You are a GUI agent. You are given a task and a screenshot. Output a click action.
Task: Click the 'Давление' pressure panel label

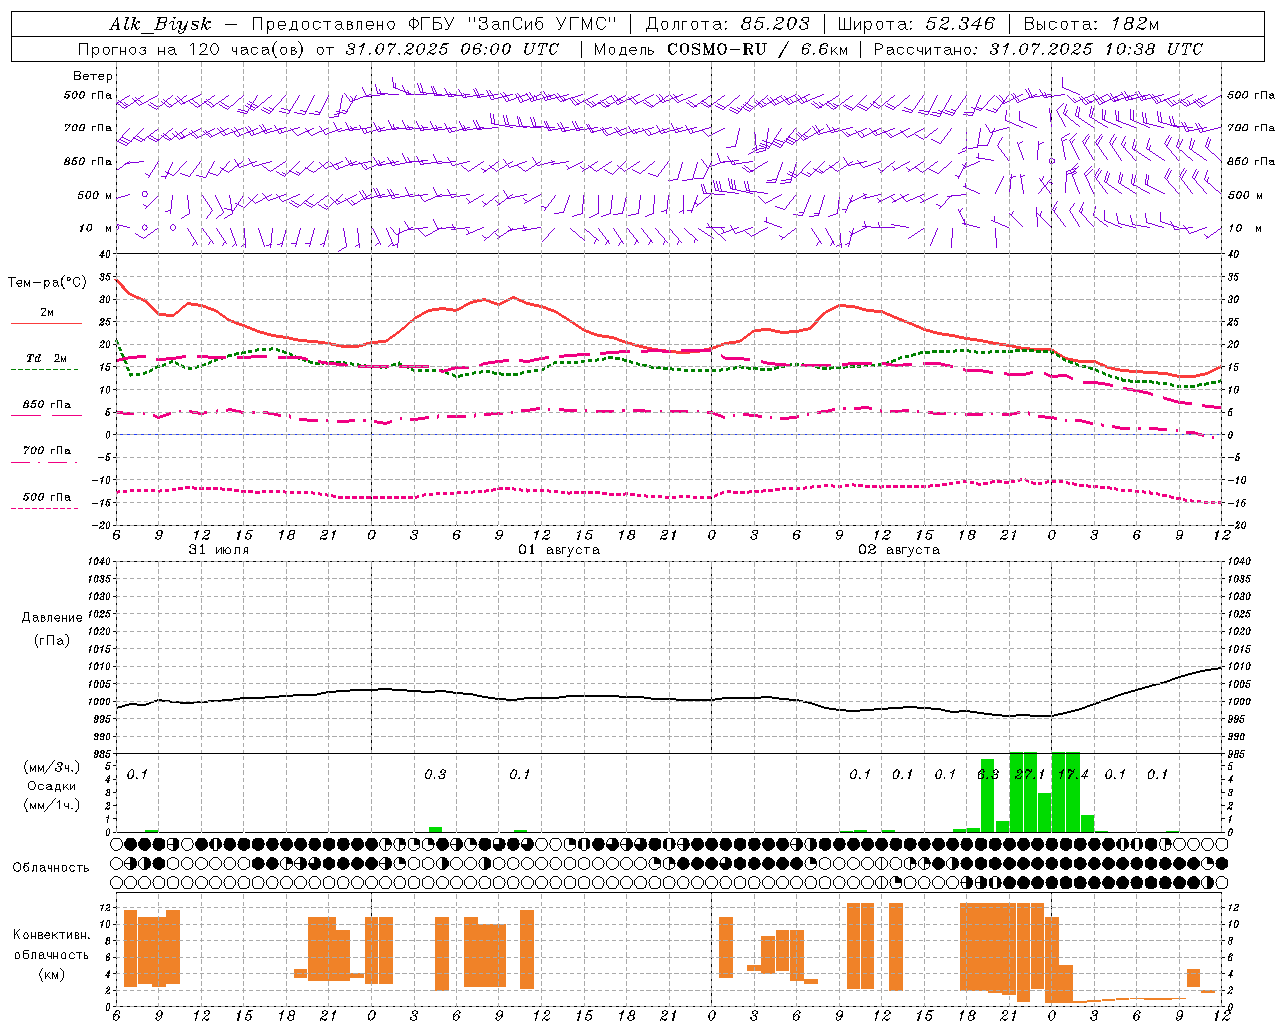(52, 618)
